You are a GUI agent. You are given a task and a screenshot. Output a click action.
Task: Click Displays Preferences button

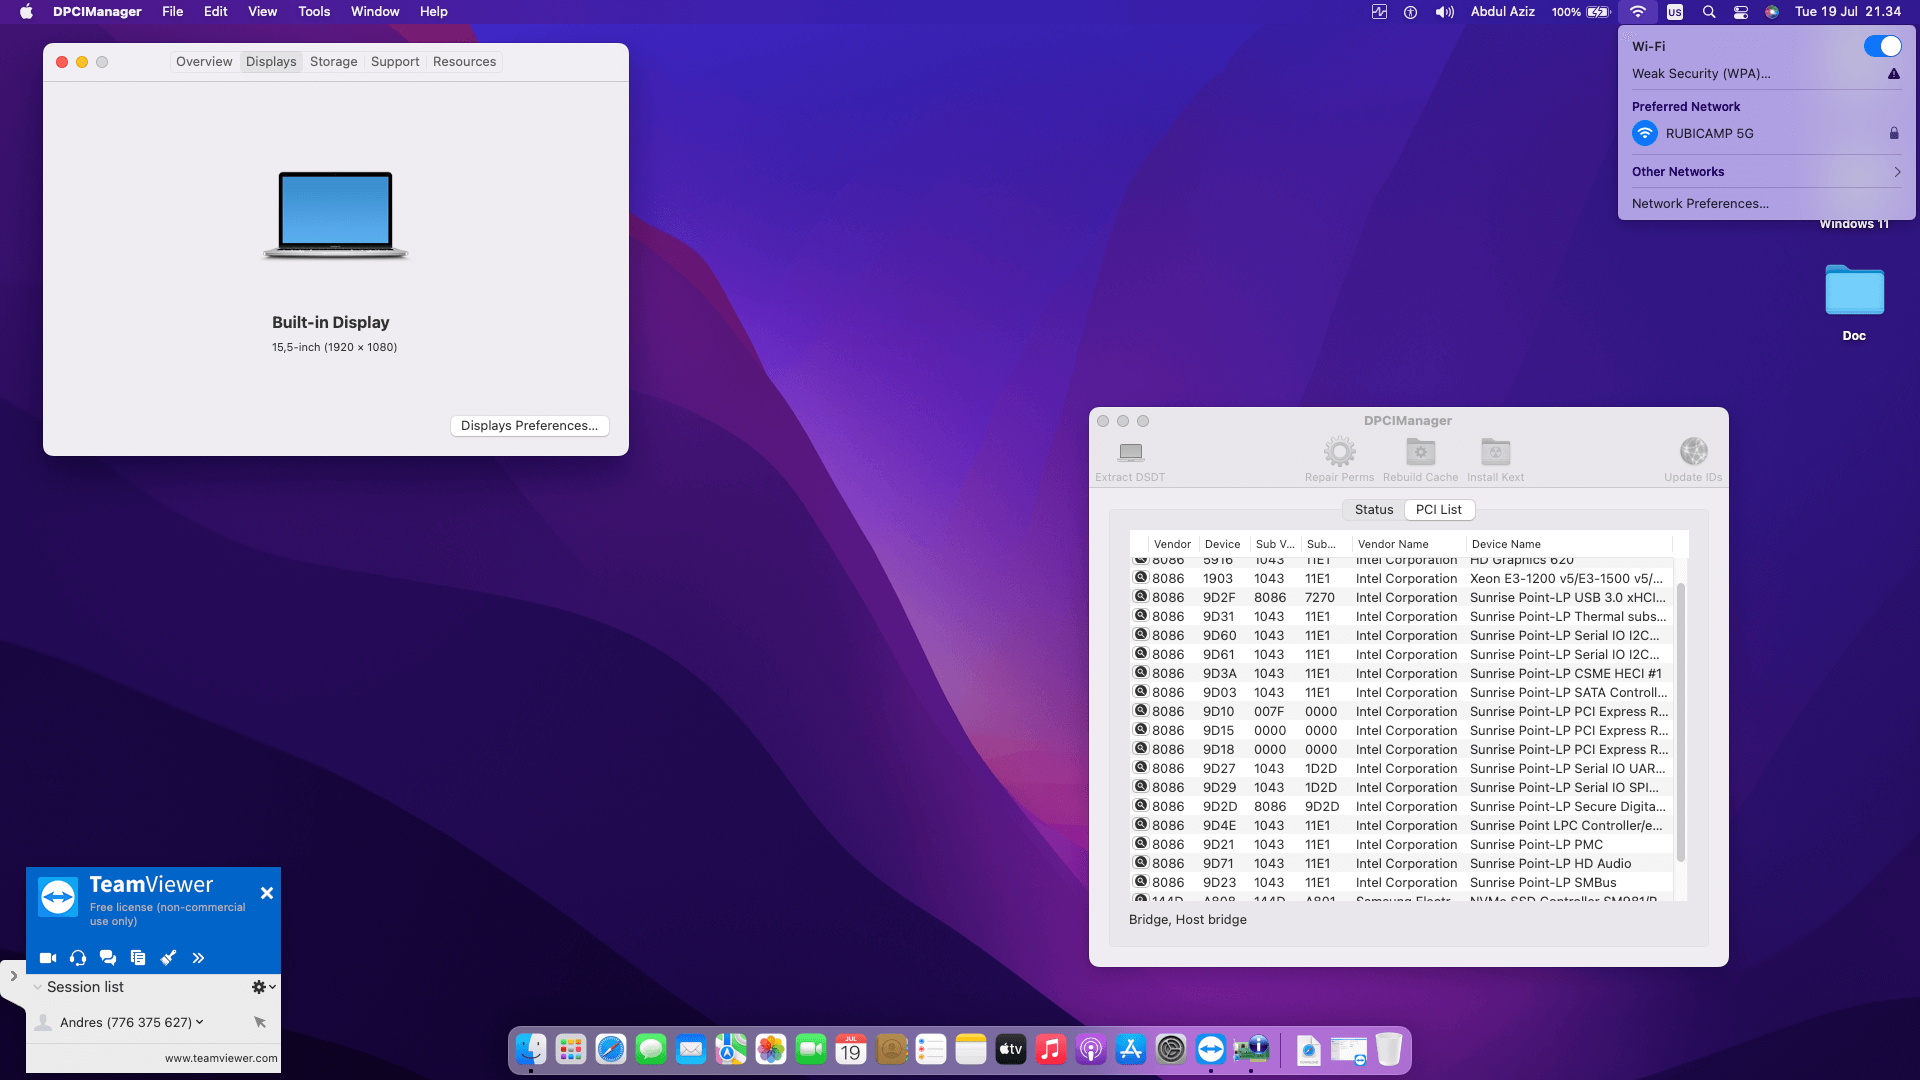529,426
